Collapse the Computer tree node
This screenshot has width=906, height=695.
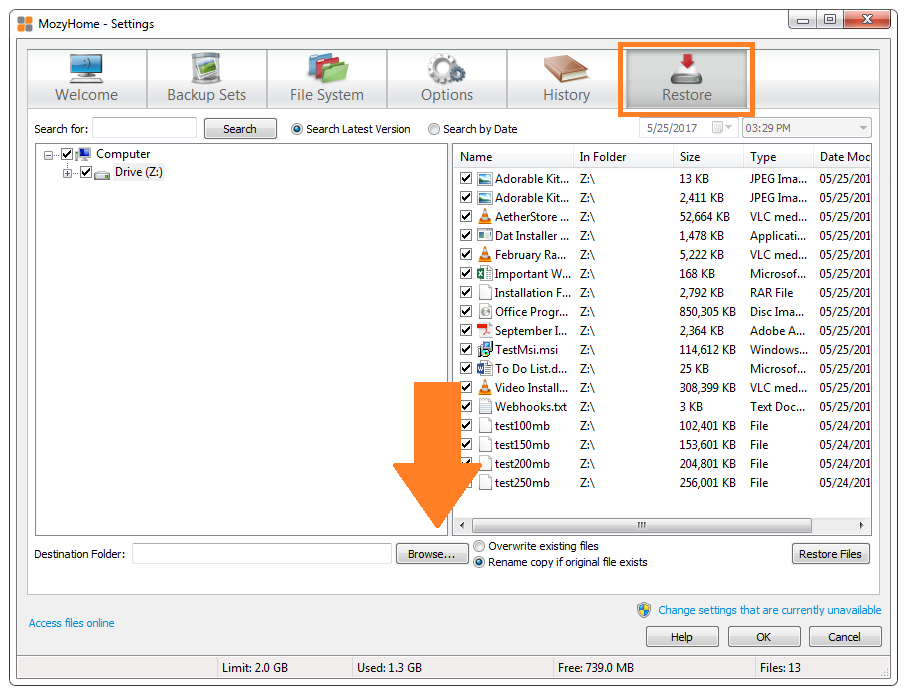tap(49, 155)
